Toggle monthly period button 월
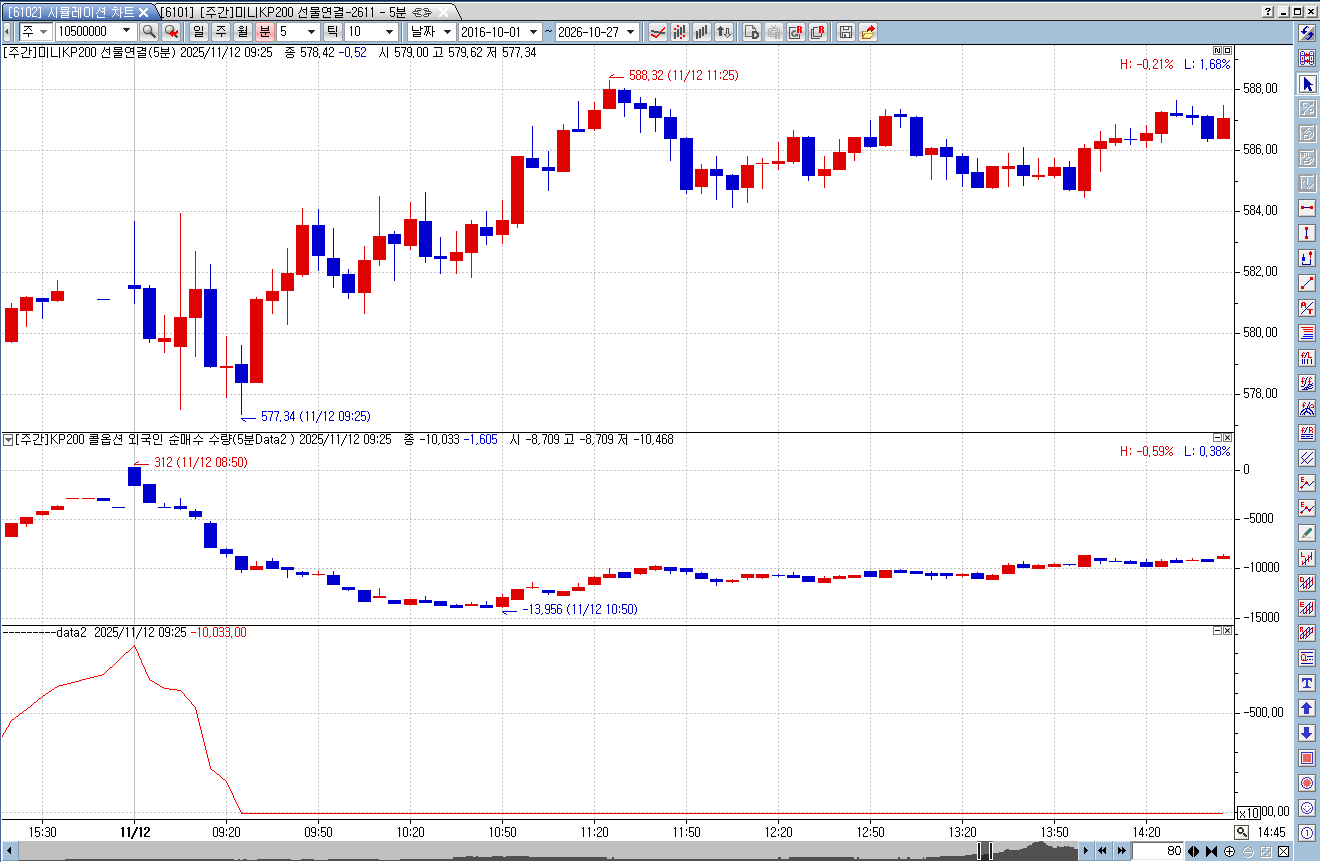This screenshot has height=862, width=1320. [242, 32]
